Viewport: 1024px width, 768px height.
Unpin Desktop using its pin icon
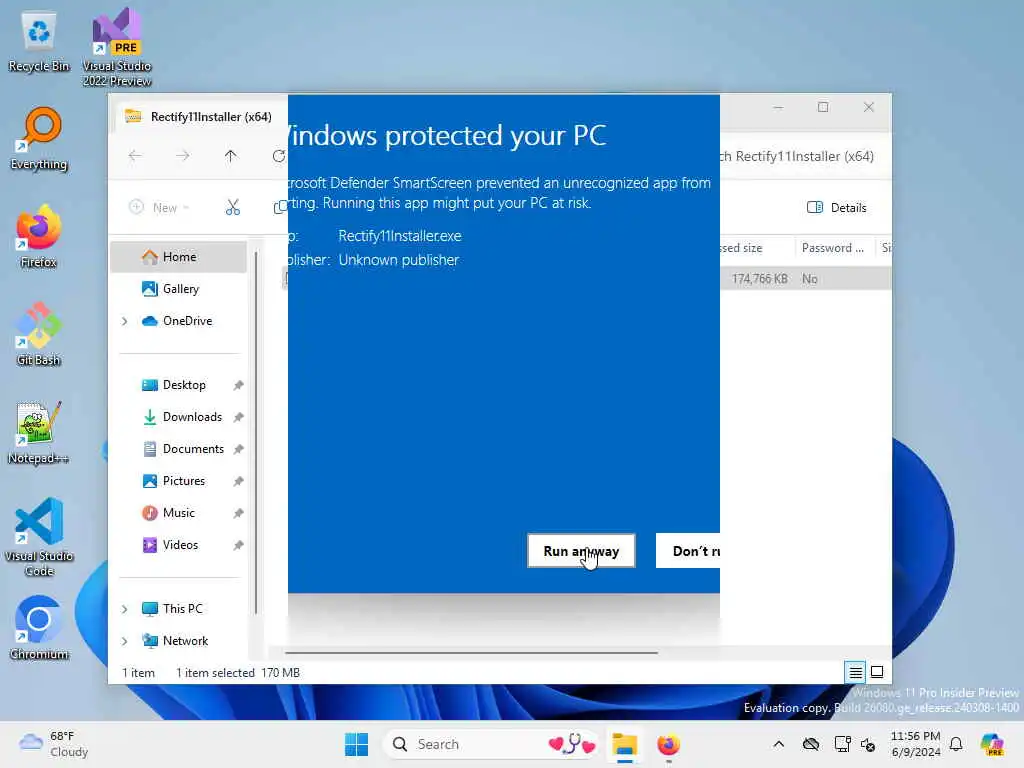(238, 385)
